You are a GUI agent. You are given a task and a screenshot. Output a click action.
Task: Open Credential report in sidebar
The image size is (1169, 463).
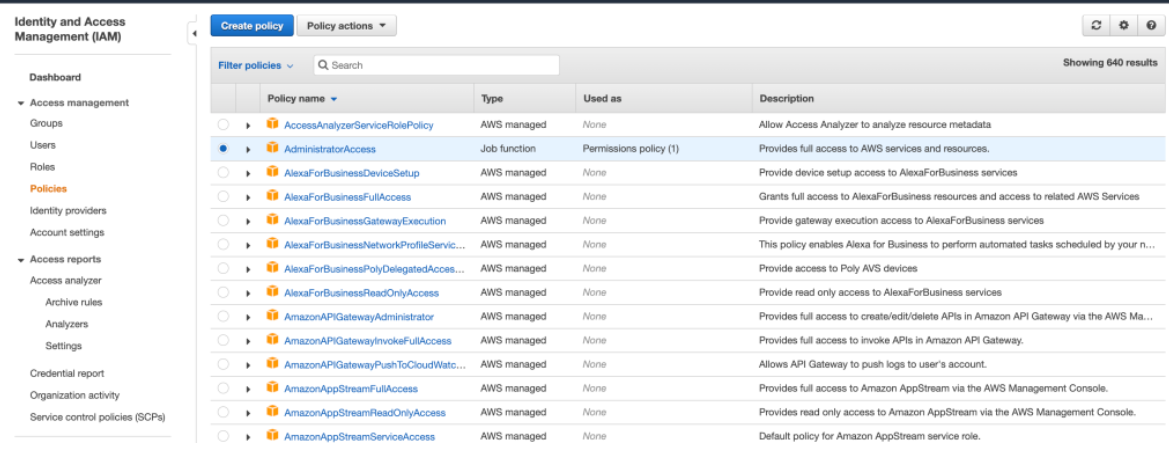(x=67, y=373)
